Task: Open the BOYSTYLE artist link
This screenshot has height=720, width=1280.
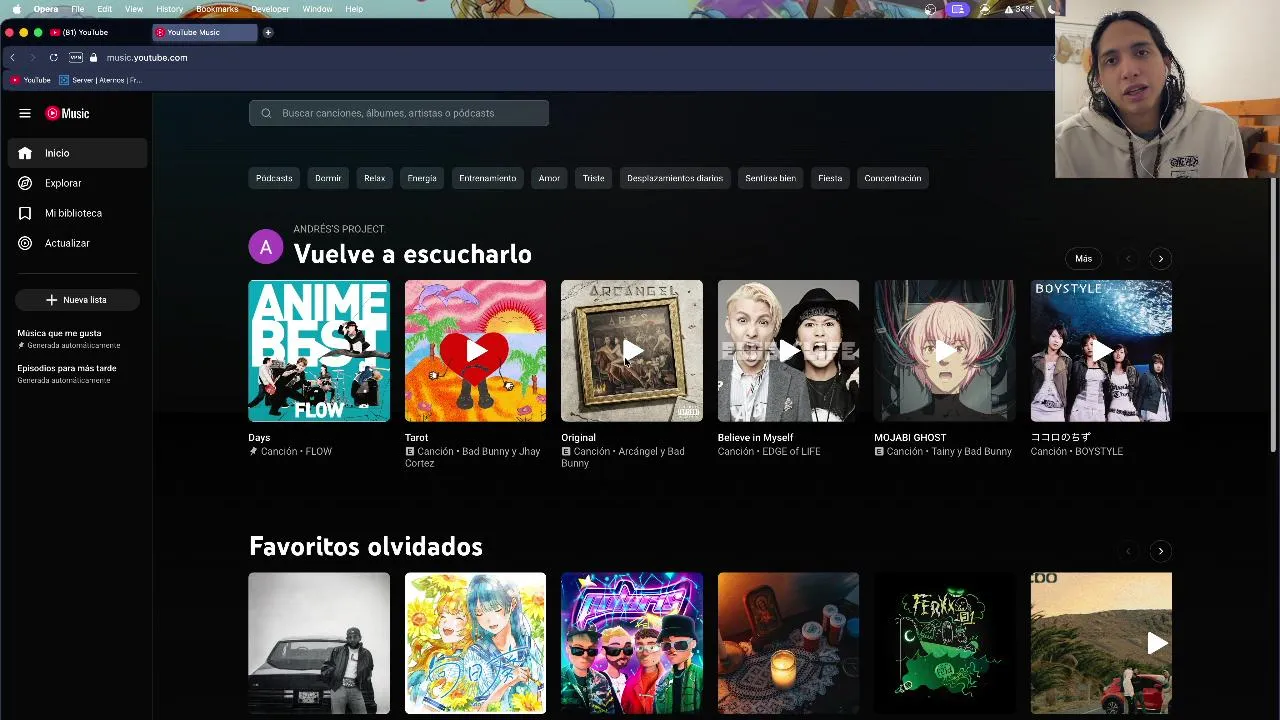Action: pos(1099,452)
